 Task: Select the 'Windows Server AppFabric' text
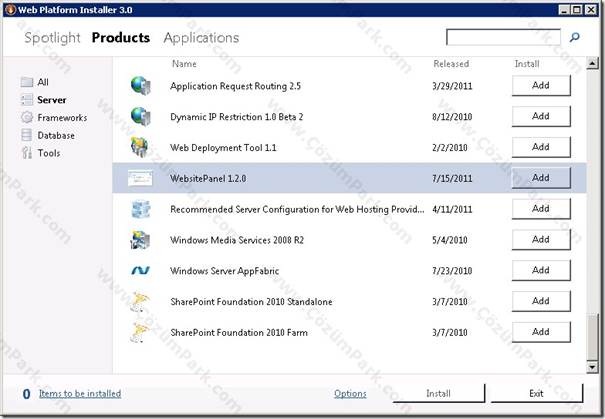225,271
